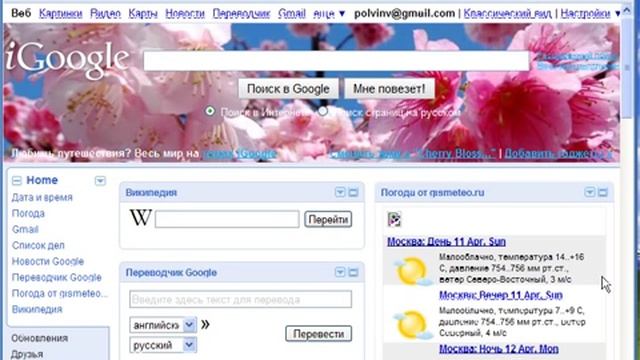The height and width of the screenshot is (360, 640).
Task: Click Друзья in sidebar
Action: coord(27,354)
